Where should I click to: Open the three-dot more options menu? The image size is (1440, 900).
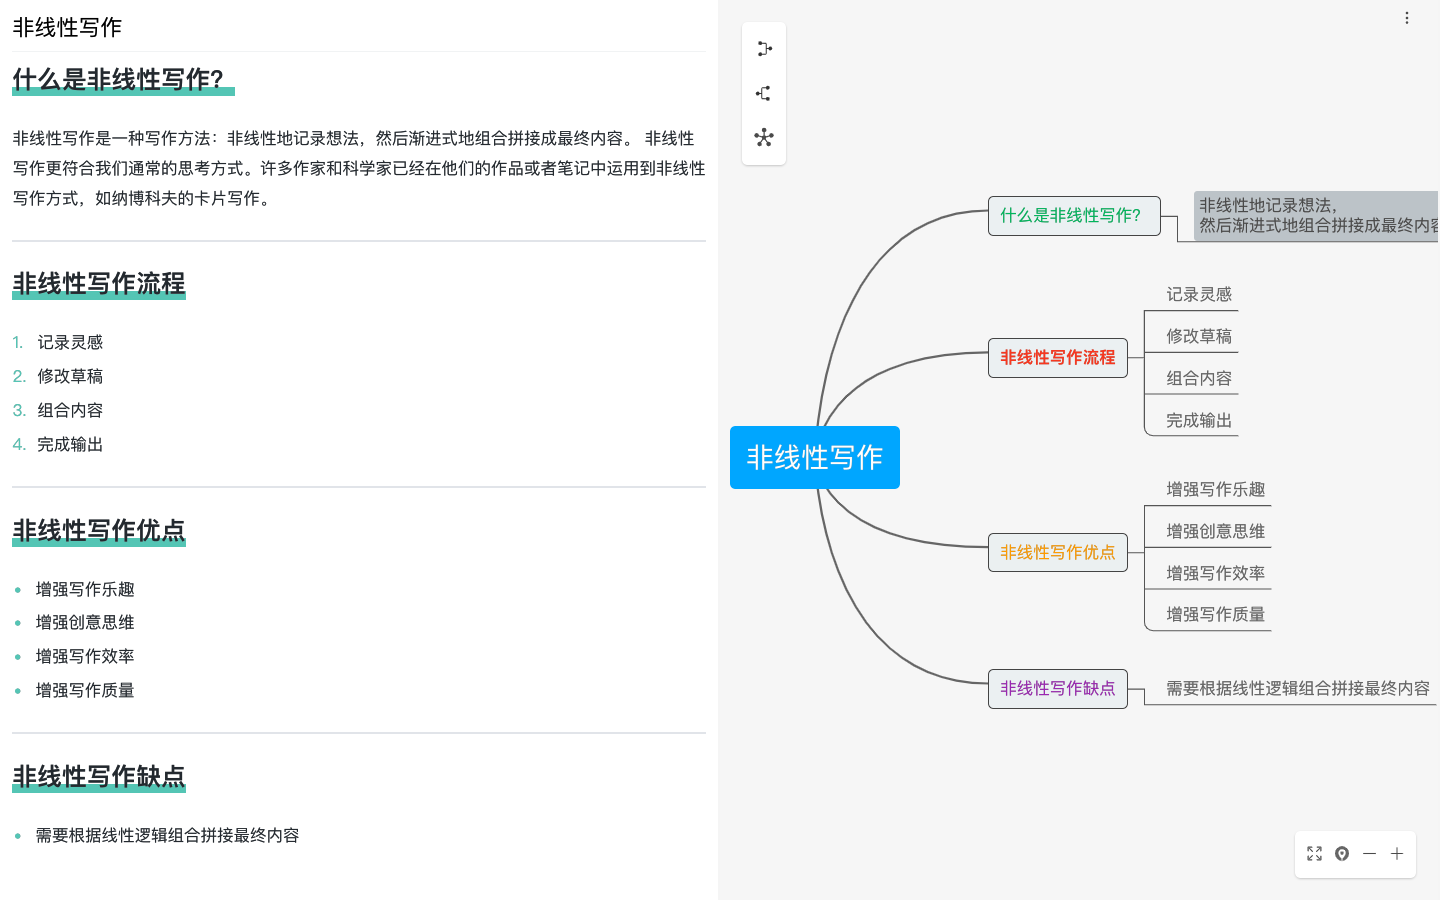pyautogui.click(x=1406, y=18)
